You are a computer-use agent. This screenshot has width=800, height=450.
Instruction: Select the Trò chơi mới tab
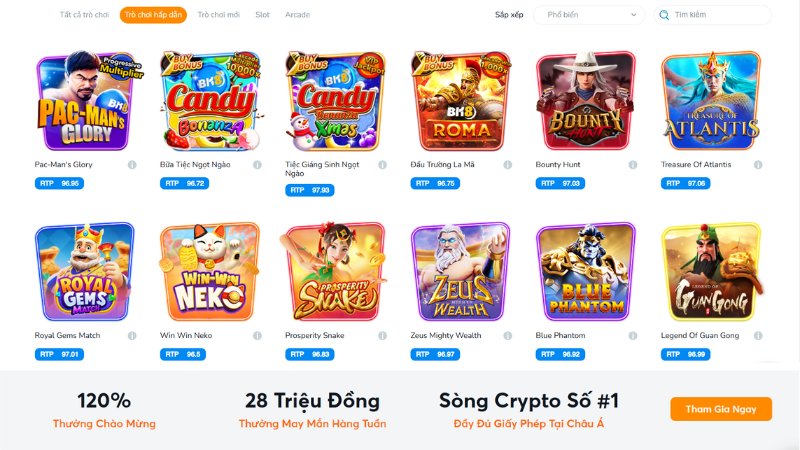218,15
